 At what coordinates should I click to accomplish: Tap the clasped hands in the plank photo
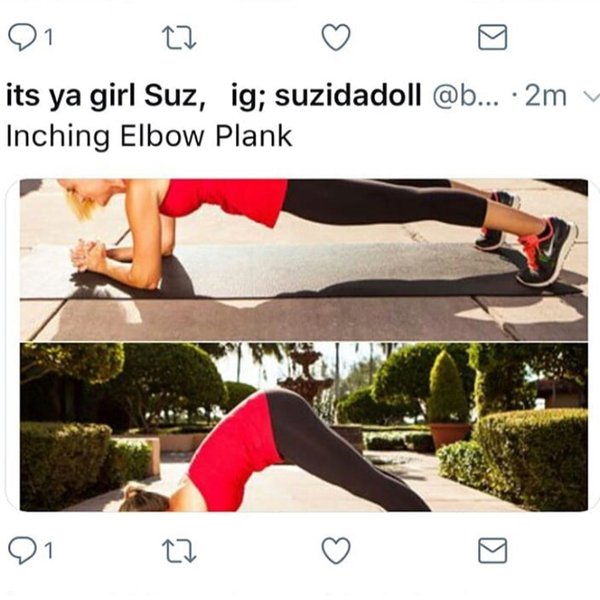[89, 256]
